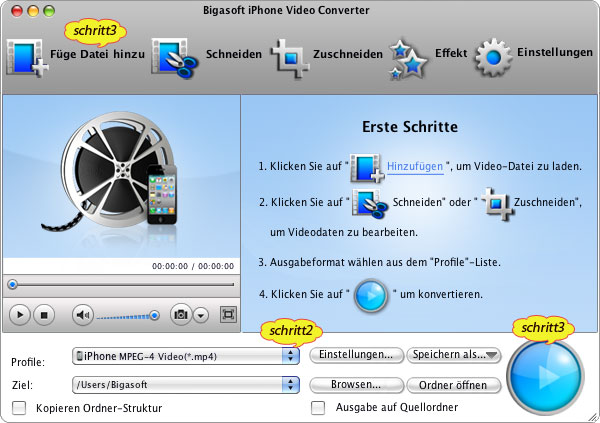The width and height of the screenshot is (600, 423).
Task: Click the small convert icon in step 4
Action: (371, 296)
